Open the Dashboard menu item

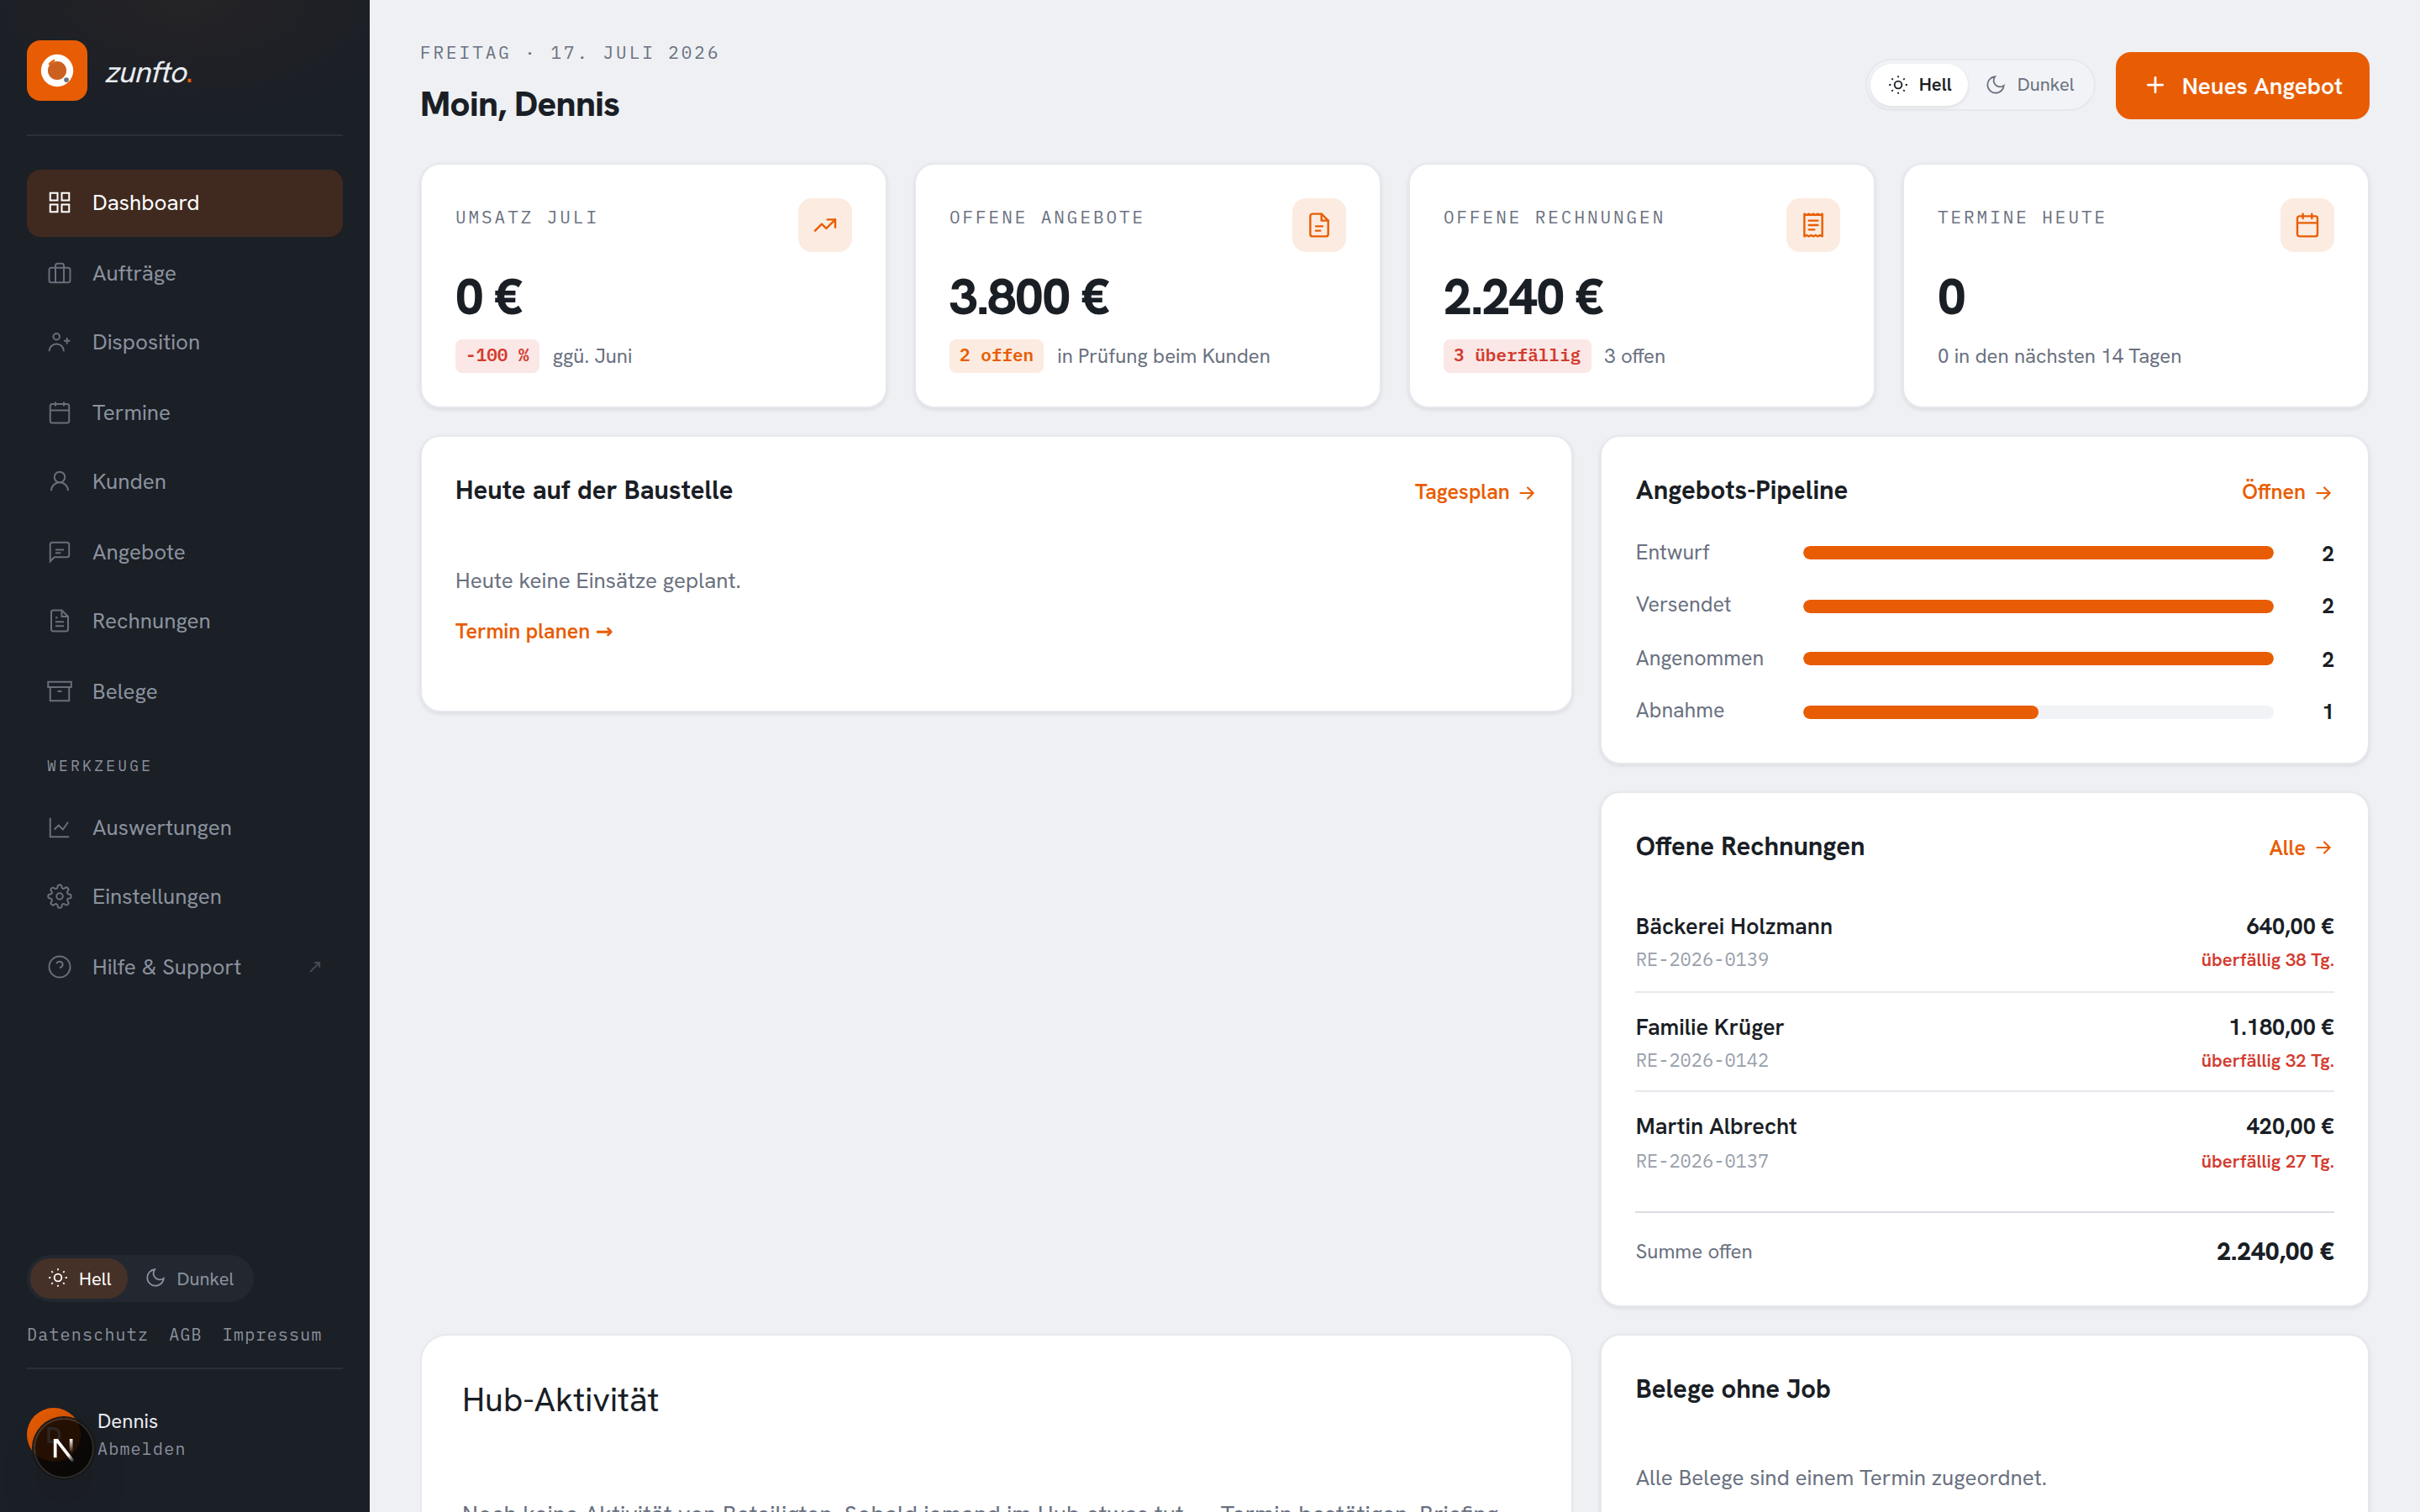(185, 203)
